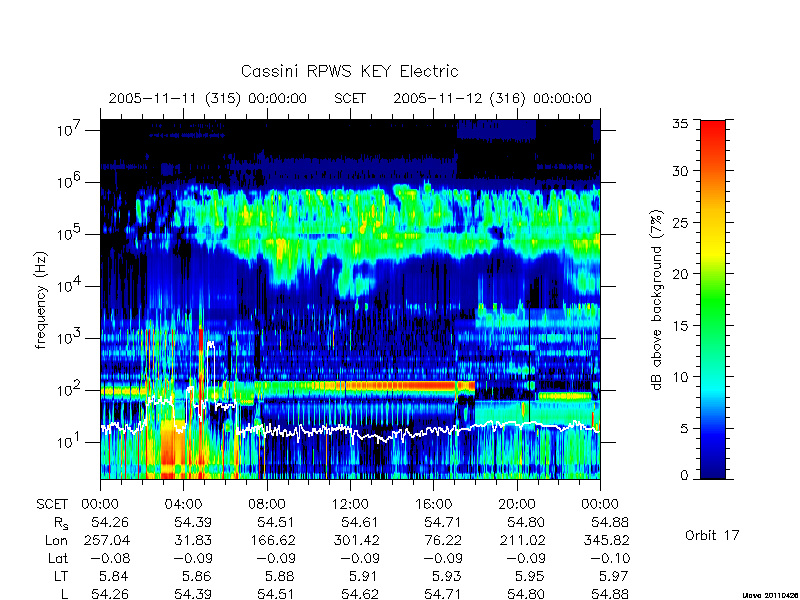
Task: Click the Rs value 54.61
Action: pyautogui.click(x=360, y=522)
